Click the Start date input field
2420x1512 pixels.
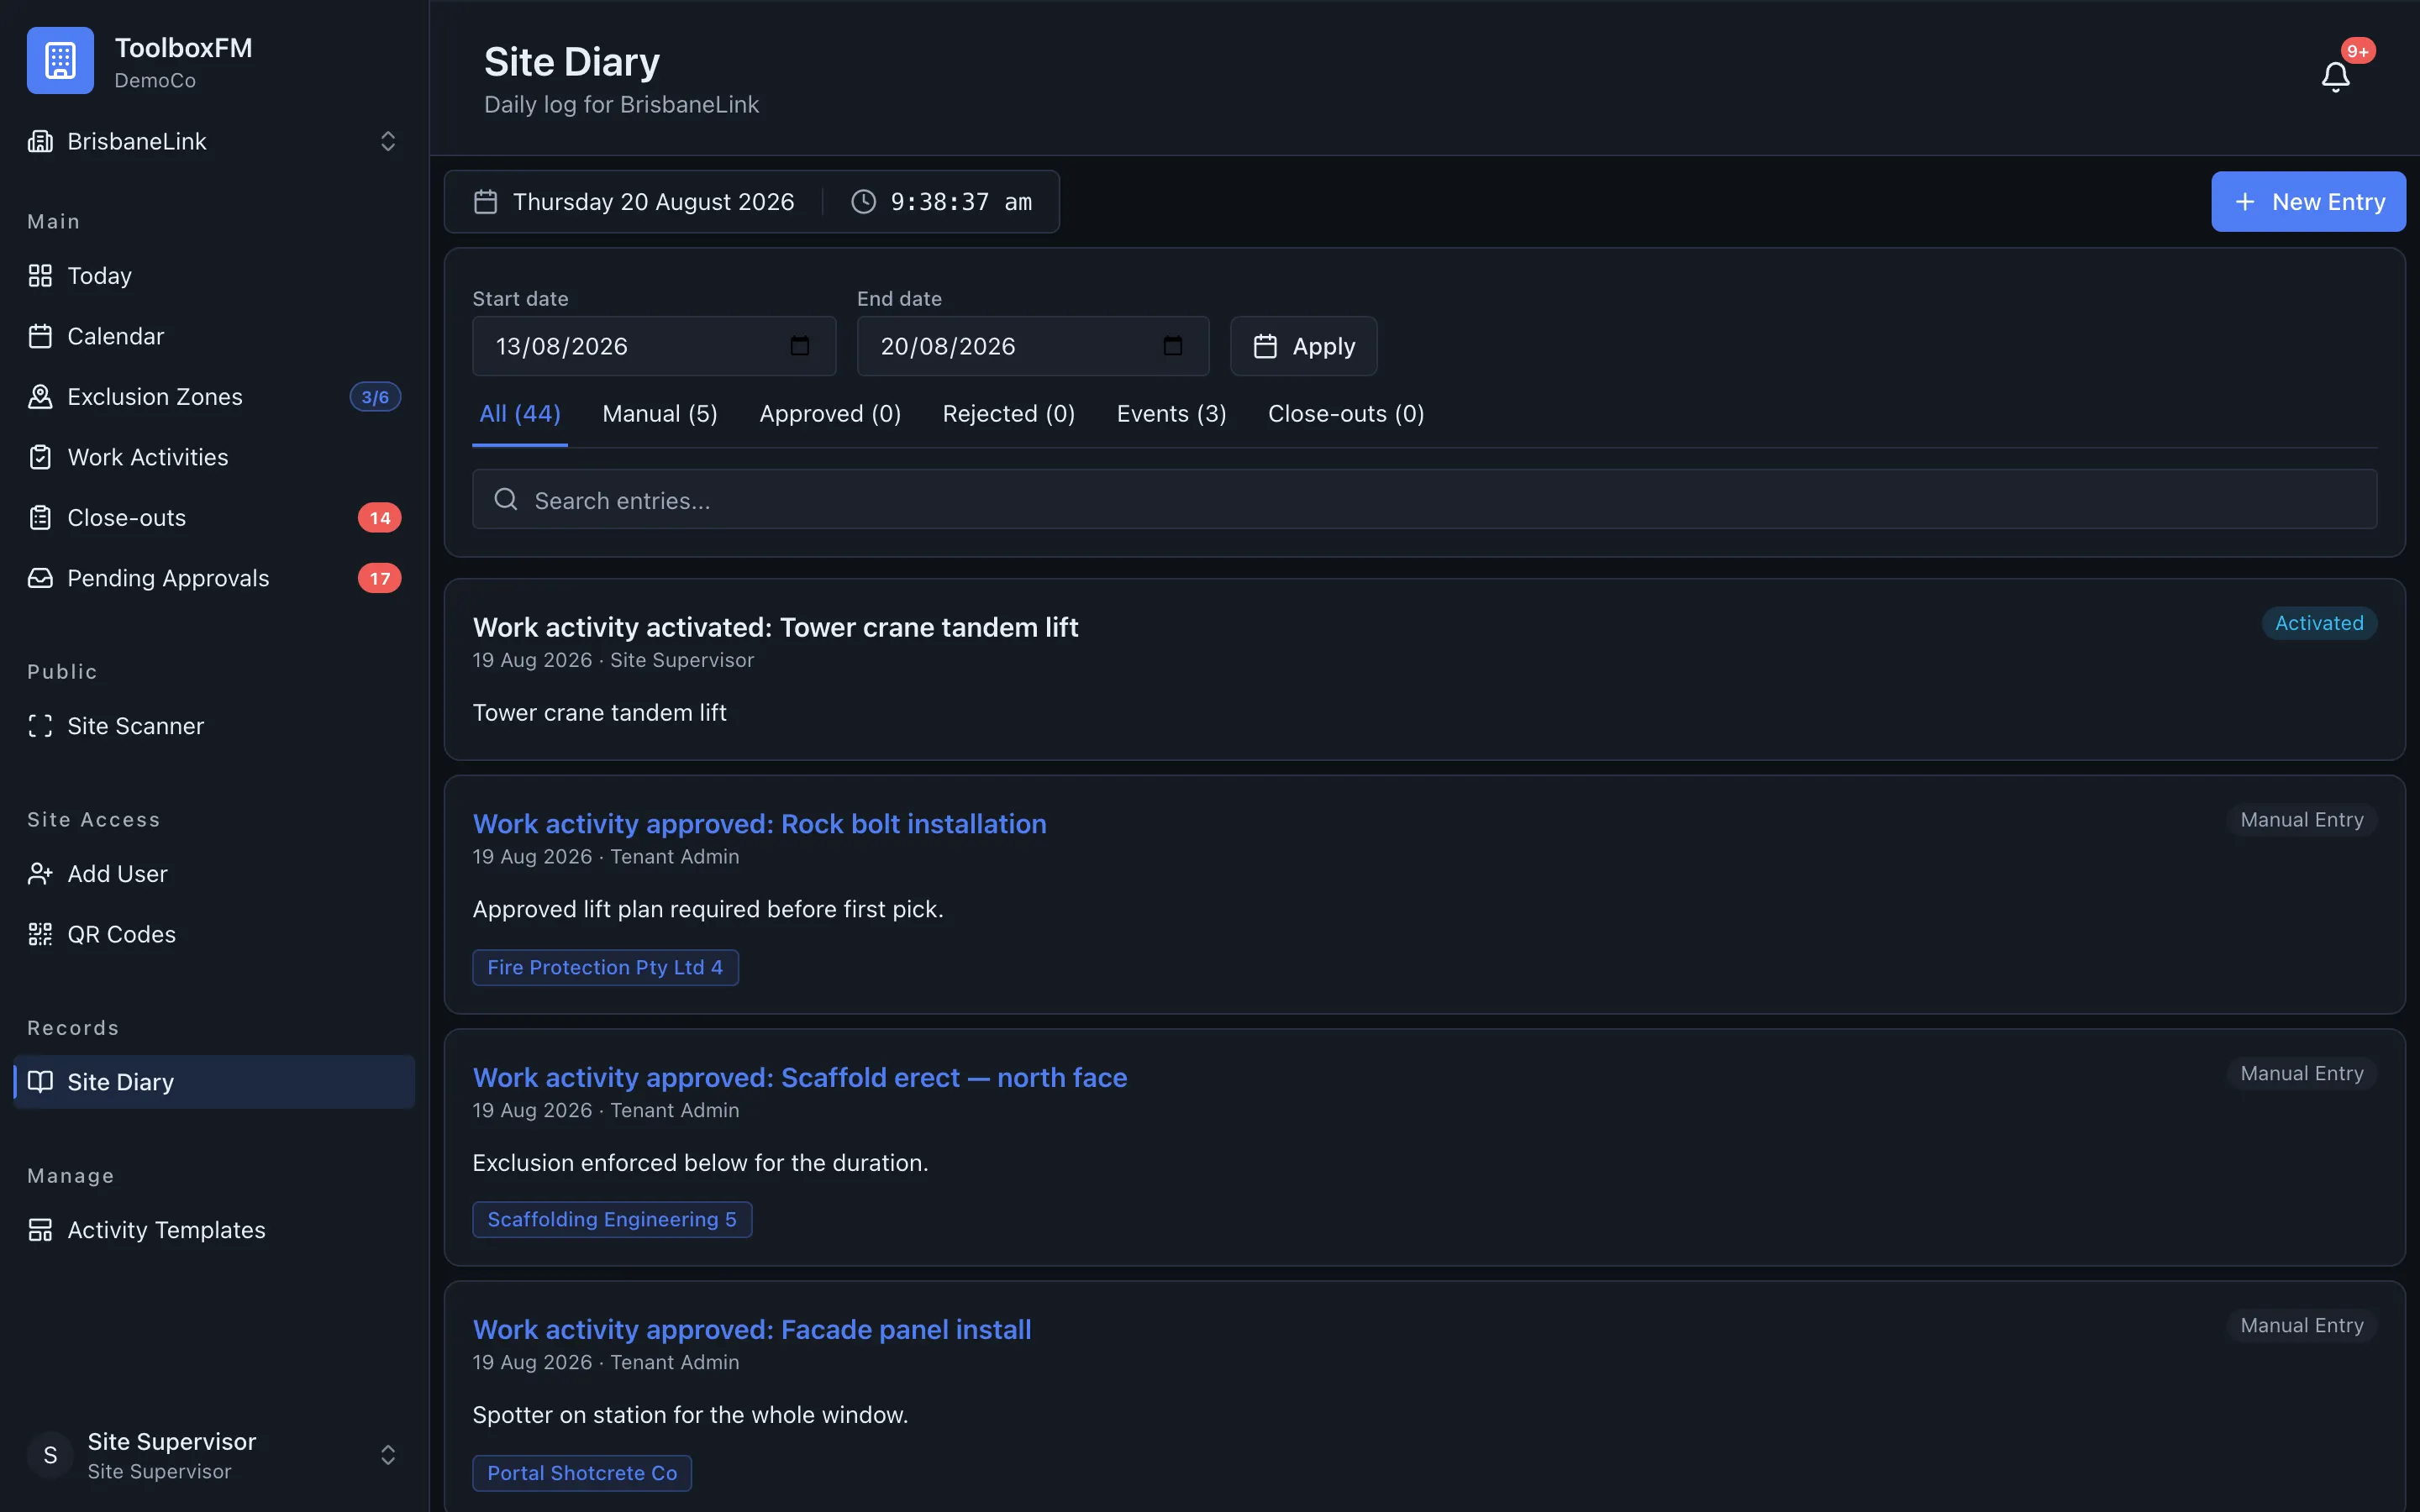pos(654,346)
